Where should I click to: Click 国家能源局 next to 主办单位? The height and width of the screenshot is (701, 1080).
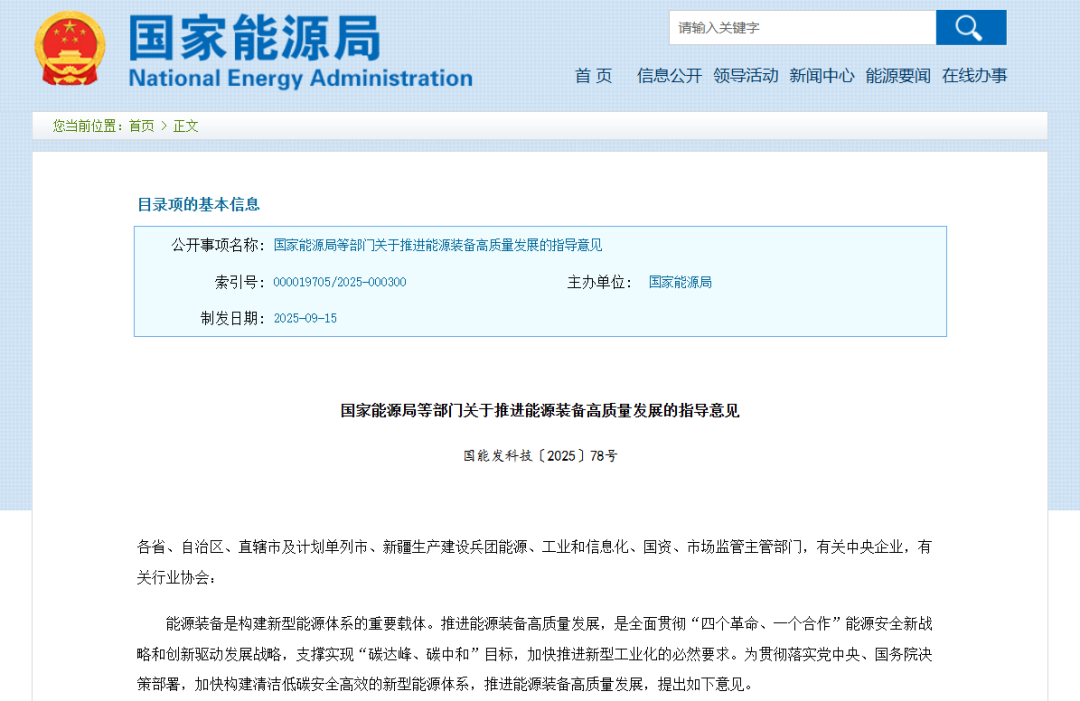(681, 282)
